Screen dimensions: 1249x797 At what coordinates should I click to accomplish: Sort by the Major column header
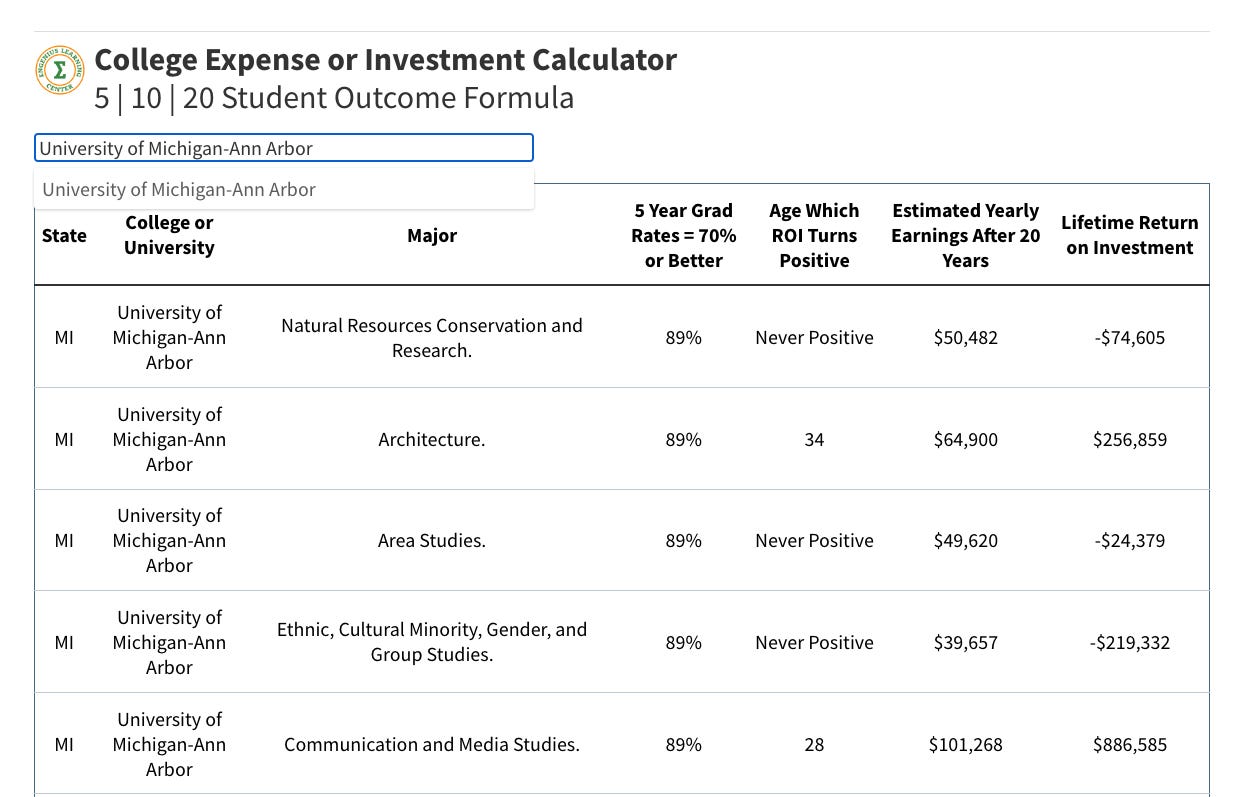431,236
